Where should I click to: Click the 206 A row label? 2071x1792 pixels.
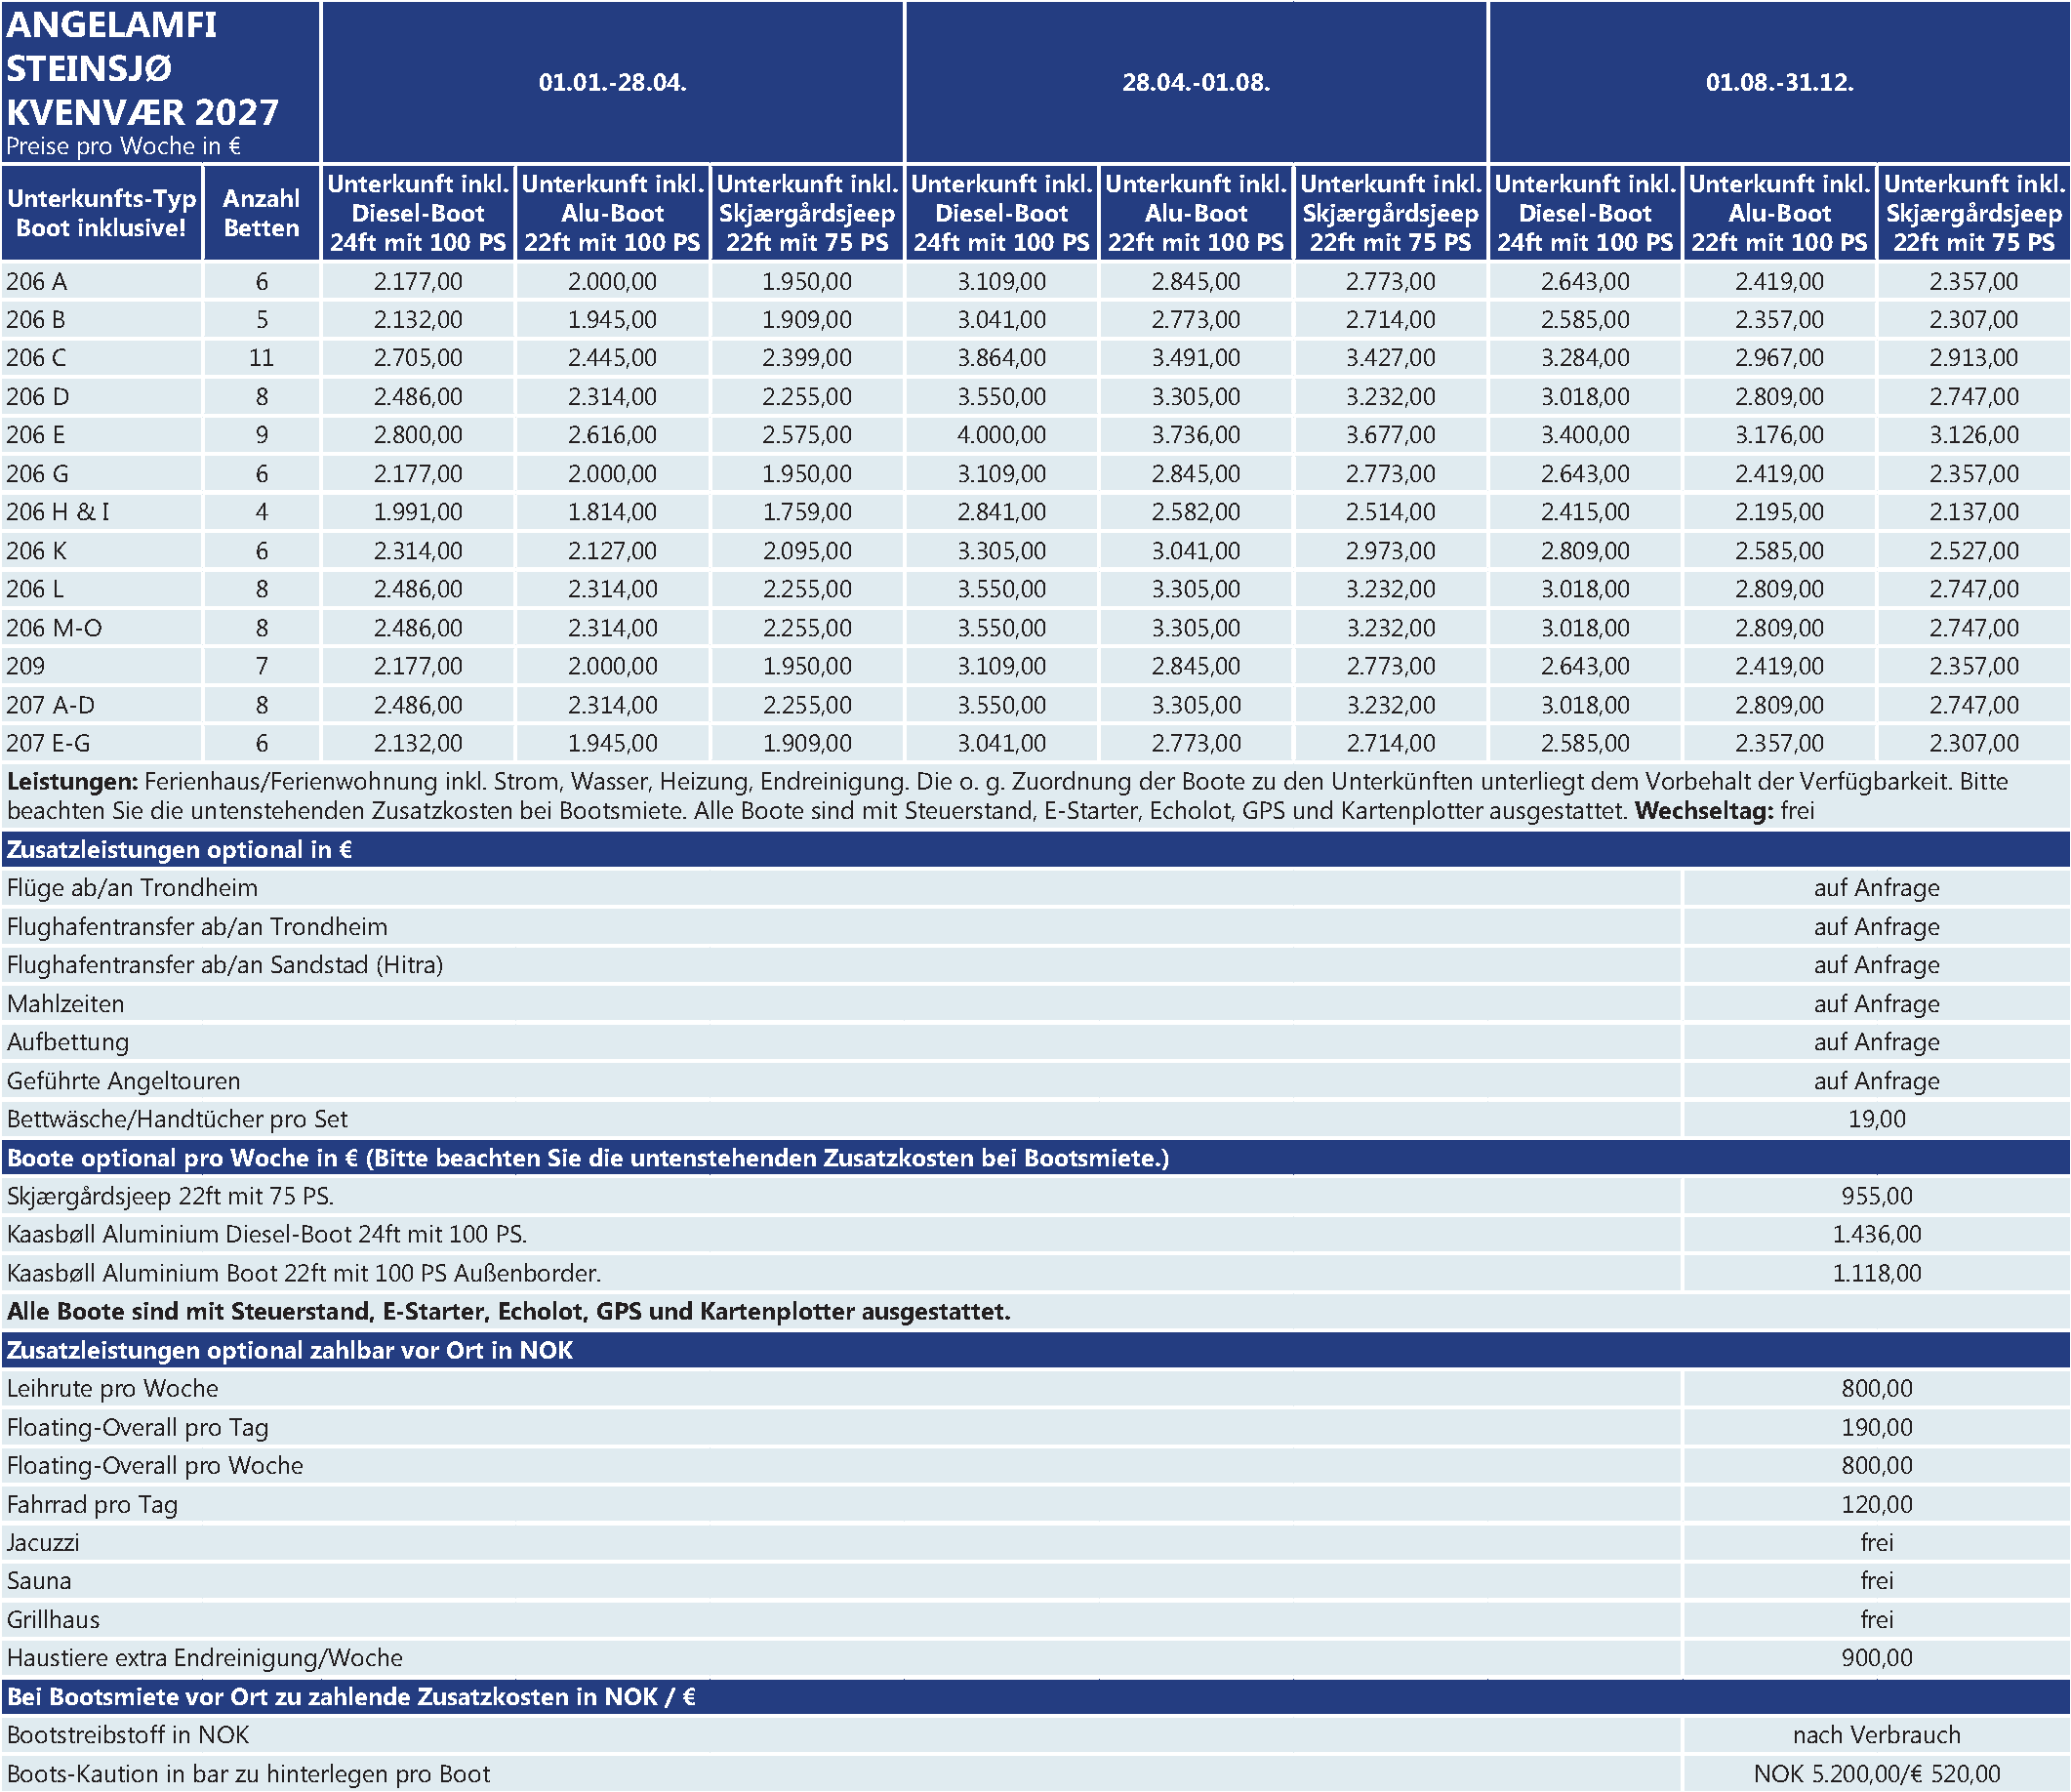tap(36, 282)
